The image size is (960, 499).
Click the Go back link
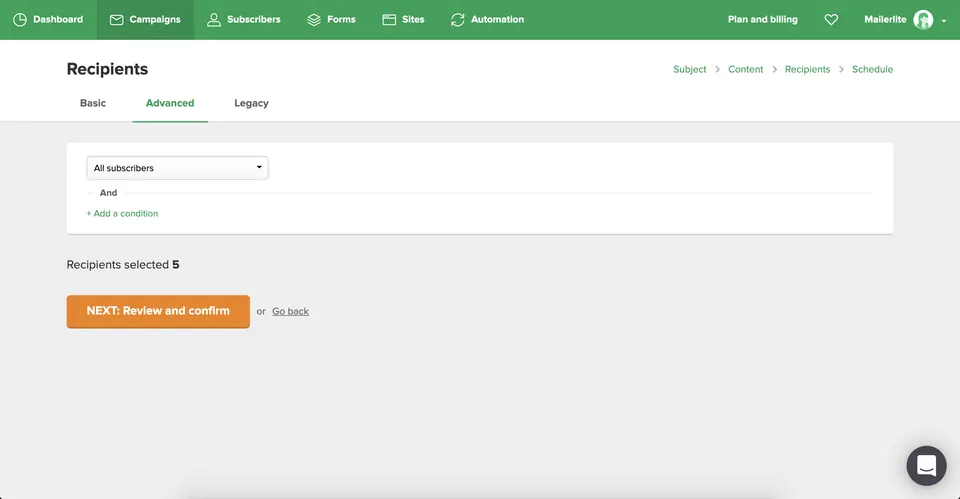click(290, 312)
